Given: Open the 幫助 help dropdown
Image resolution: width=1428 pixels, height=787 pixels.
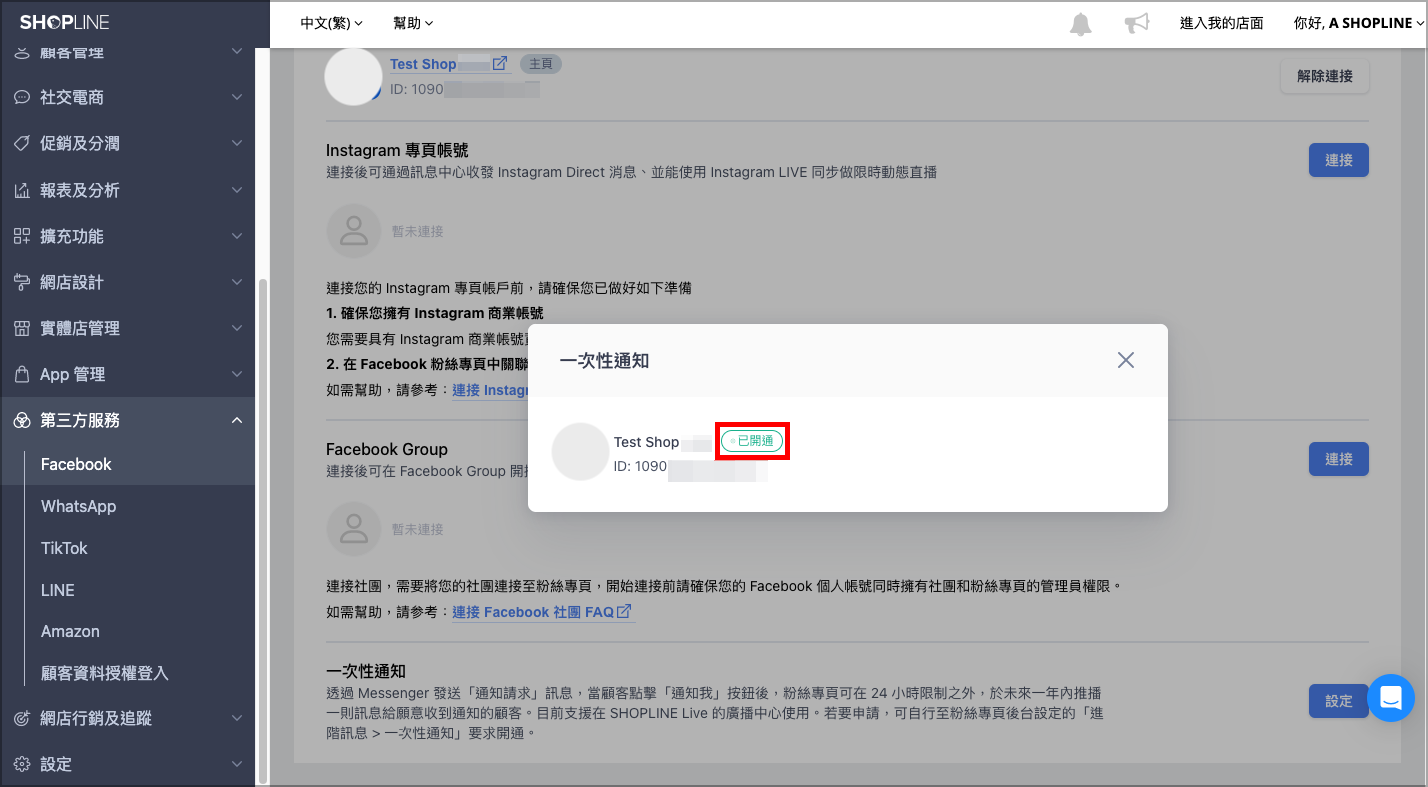Looking at the screenshot, I should click(414, 23).
